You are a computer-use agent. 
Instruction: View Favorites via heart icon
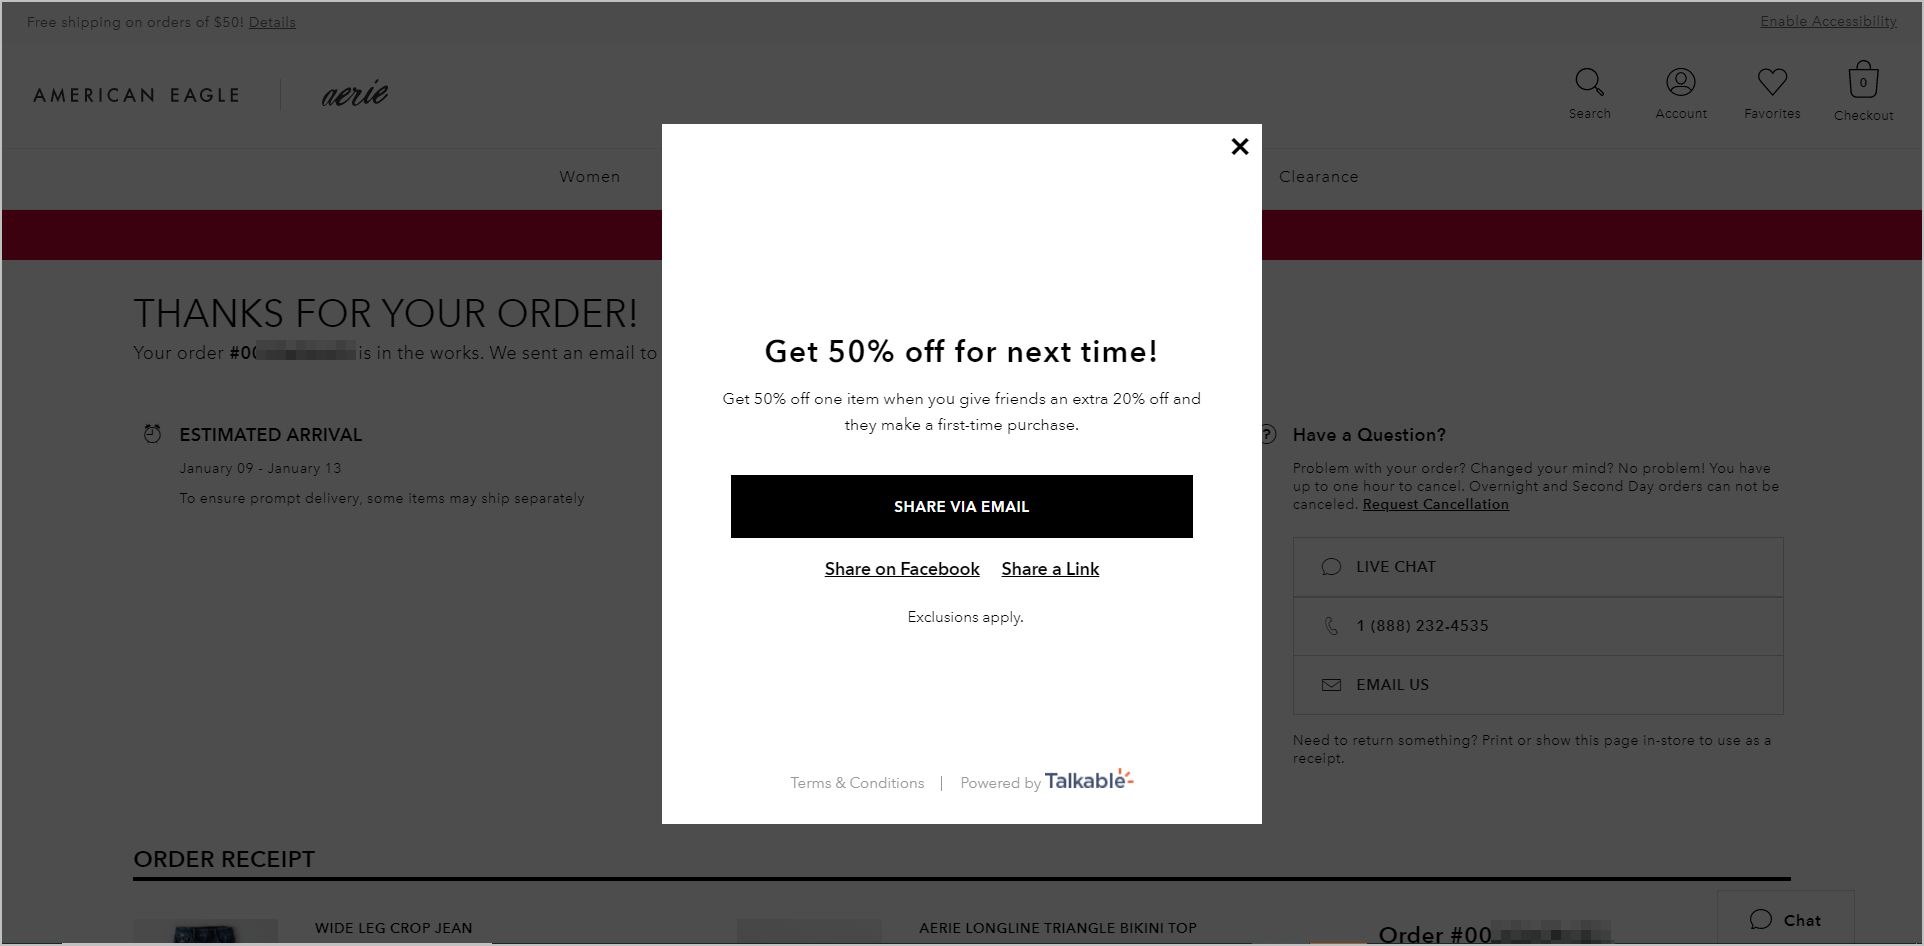tap(1771, 82)
